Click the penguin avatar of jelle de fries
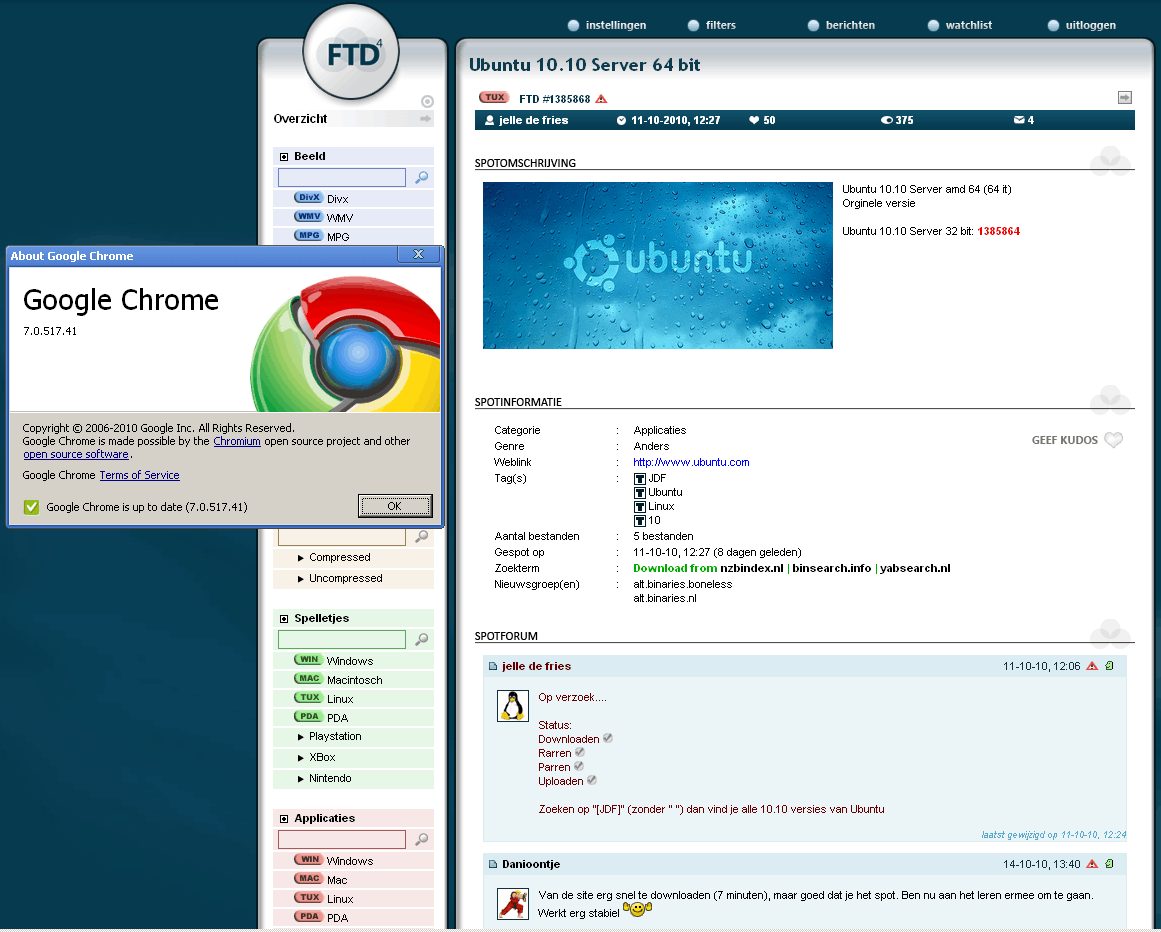Image resolution: width=1161 pixels, height=932 pixels. coord(513,706)
